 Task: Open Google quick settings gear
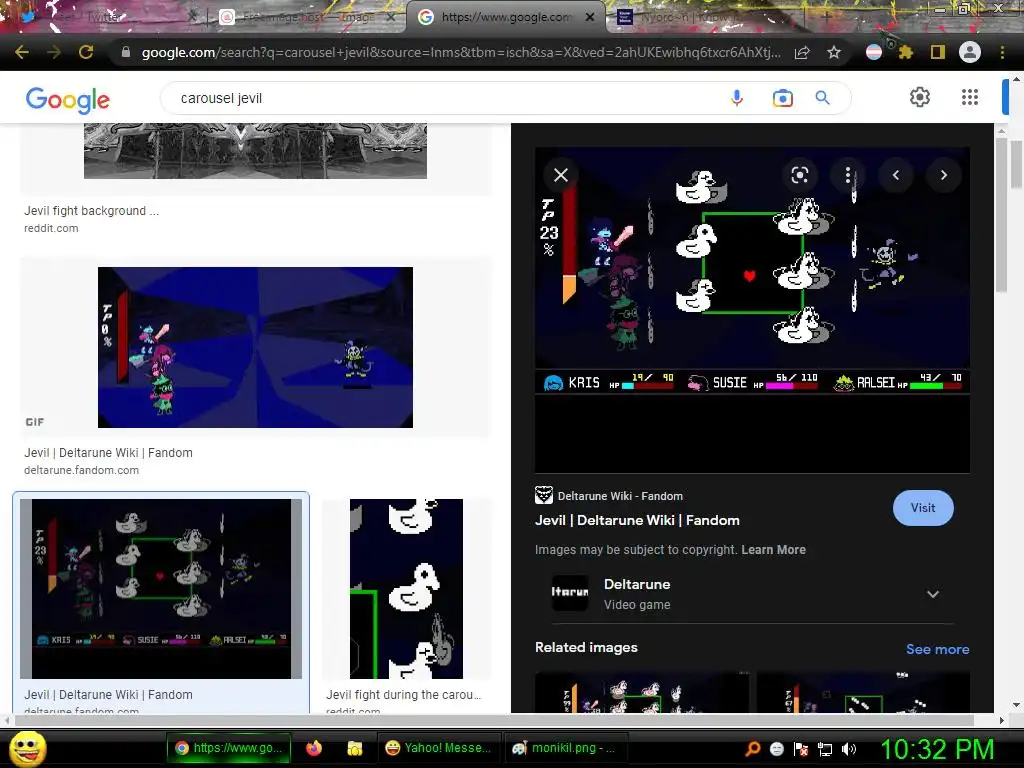click(x=920, y=97)
